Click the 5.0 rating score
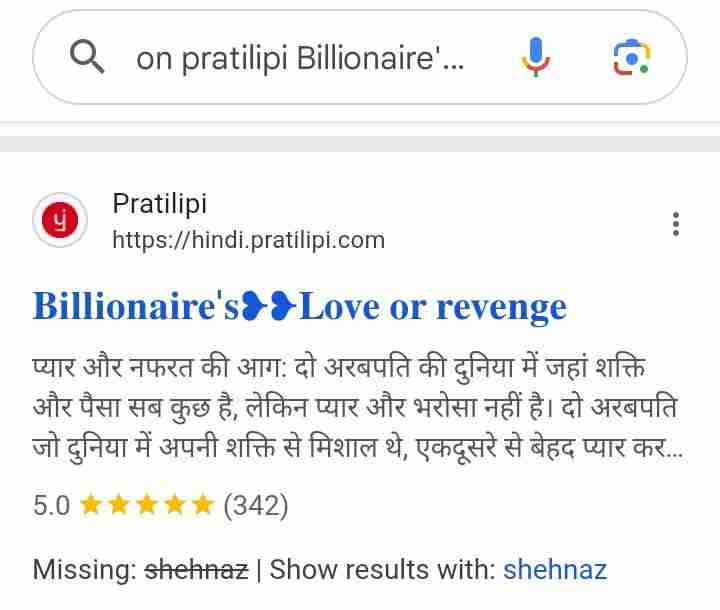Image resolution: width=720 pixels, height=610 pixels. point(51,505)
